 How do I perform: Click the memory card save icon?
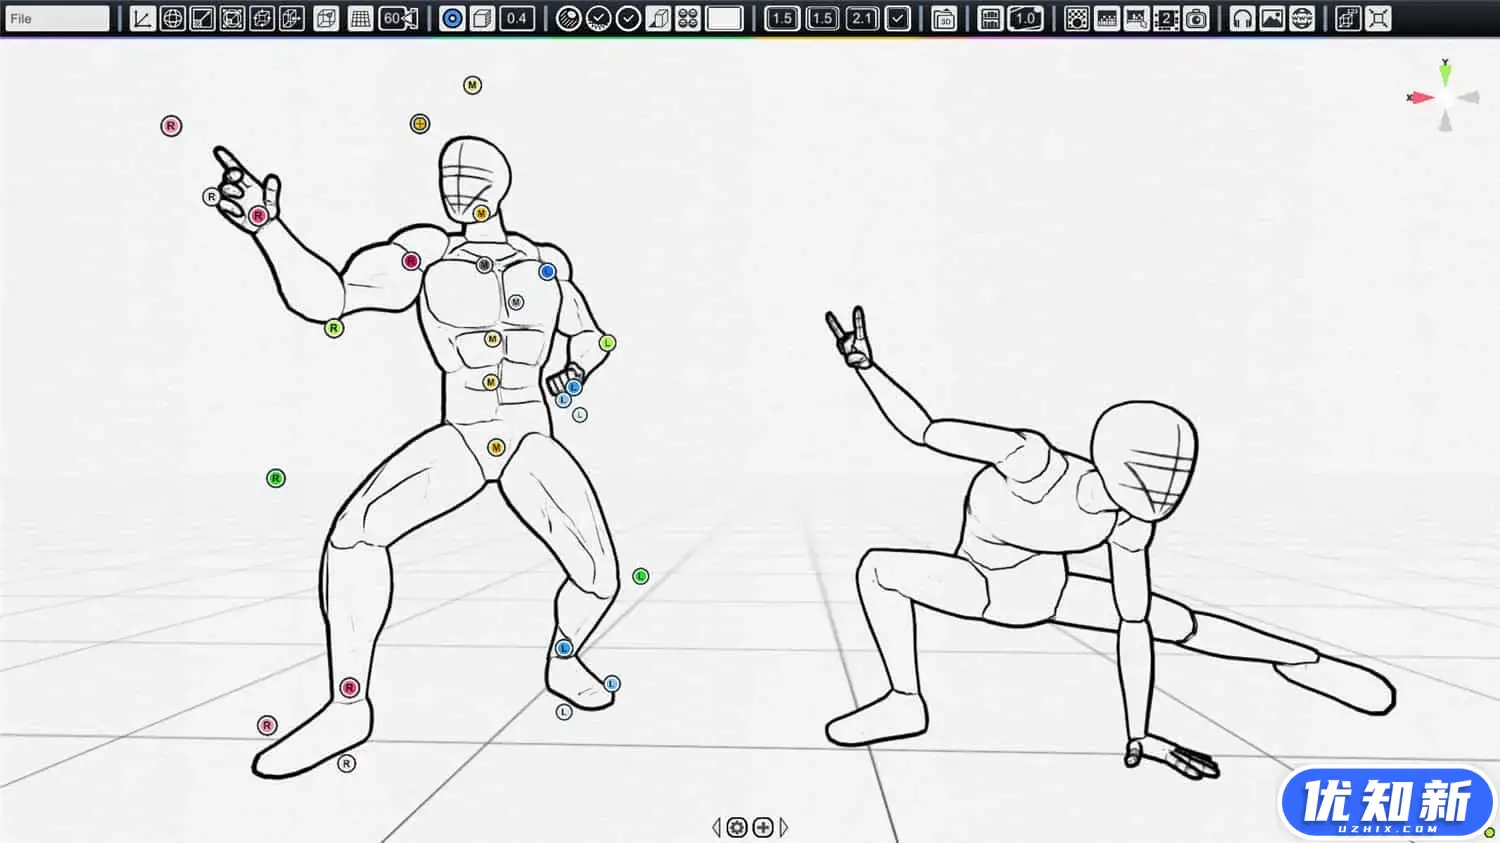(990, 18)
